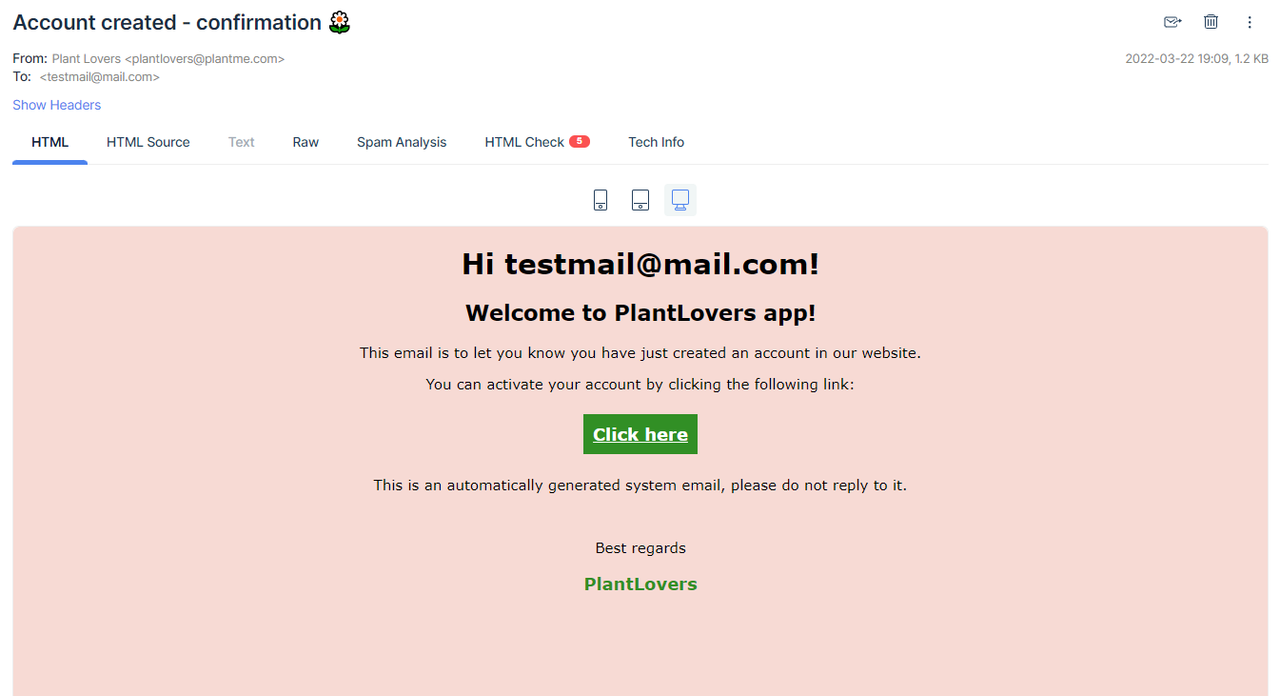Click the subject Account created - confirmation

[x=167, y=22]
